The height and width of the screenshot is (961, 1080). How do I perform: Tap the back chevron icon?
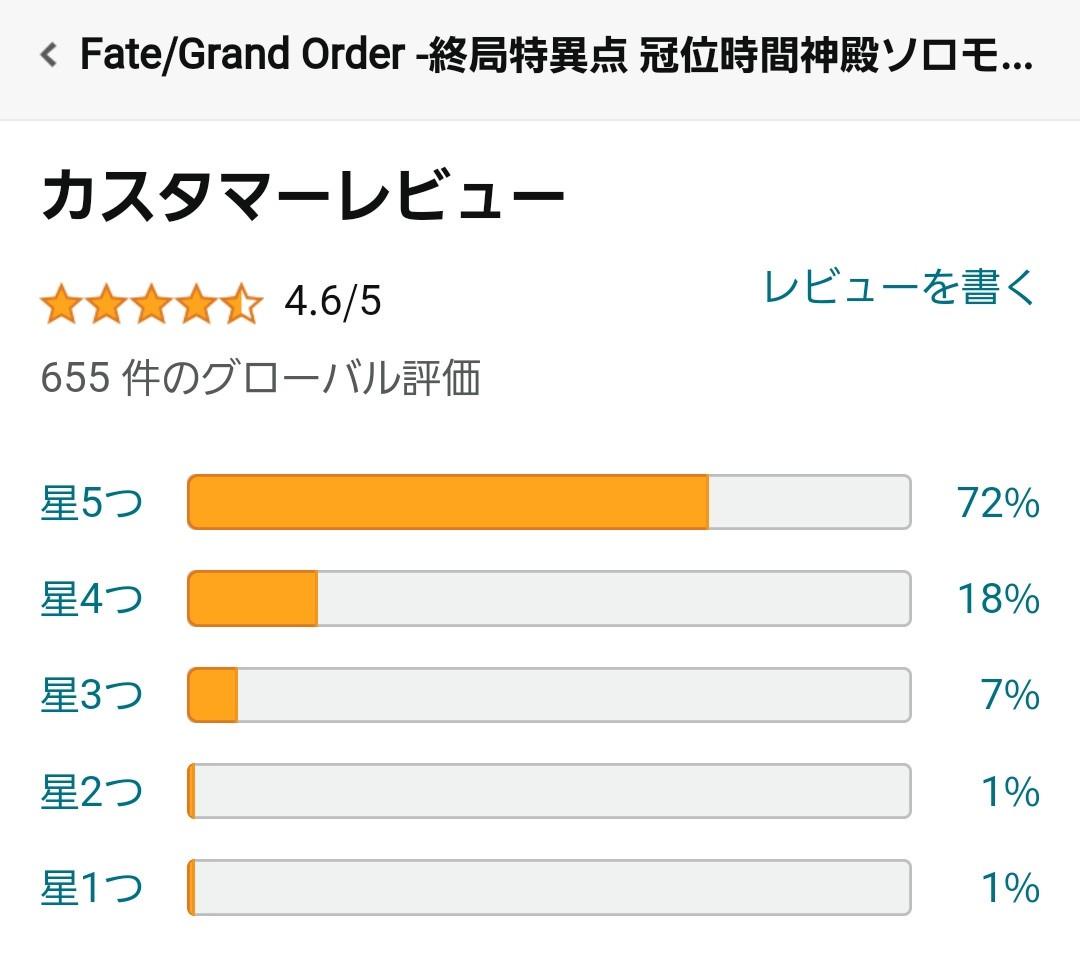coord(48,54)
